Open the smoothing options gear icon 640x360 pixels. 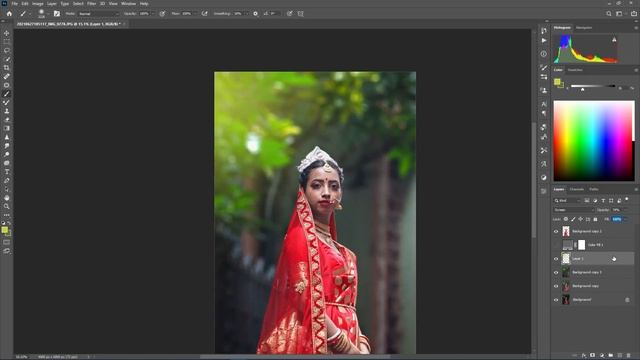point(256,13)
